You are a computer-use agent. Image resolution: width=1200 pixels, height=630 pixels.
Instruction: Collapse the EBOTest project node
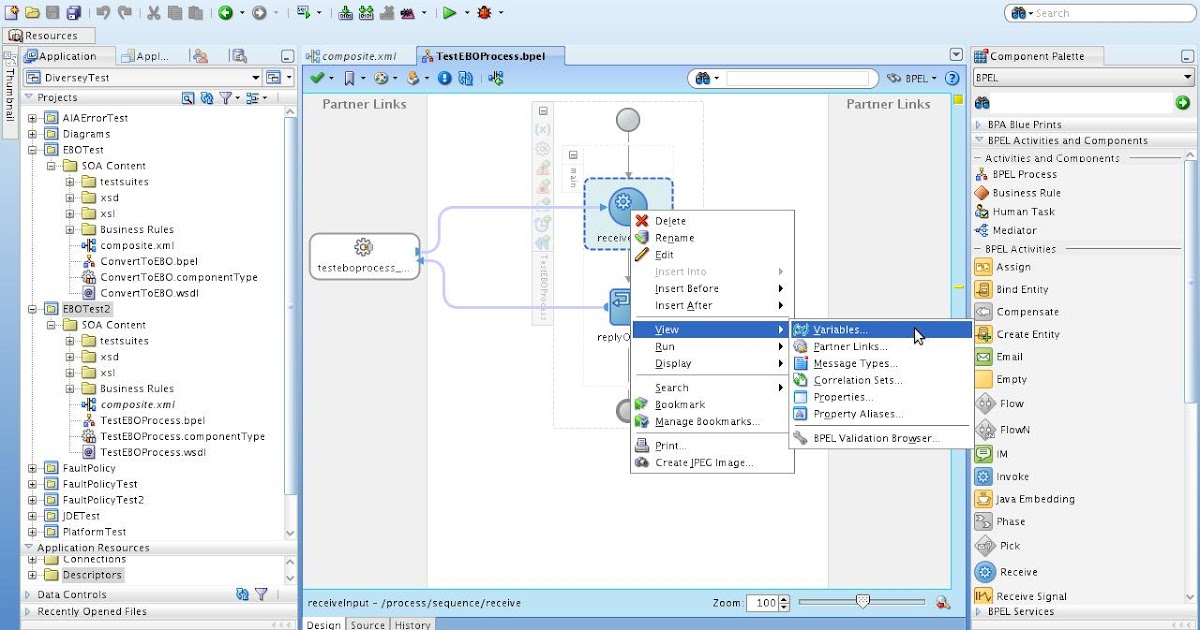click(x=32, y=149)
